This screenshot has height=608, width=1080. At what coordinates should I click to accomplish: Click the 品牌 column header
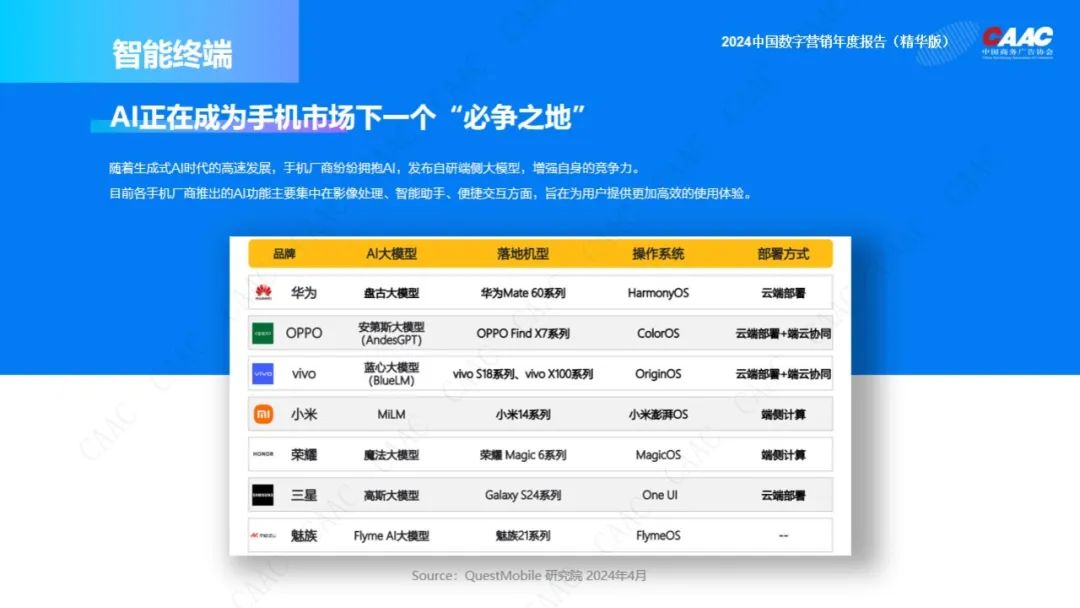point(284,254)
